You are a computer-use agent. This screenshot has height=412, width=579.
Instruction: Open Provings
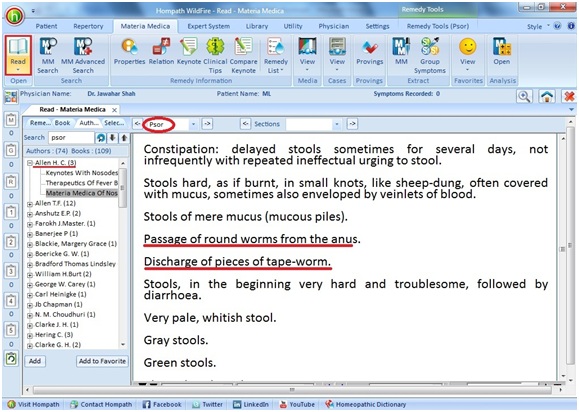point(369,52)
